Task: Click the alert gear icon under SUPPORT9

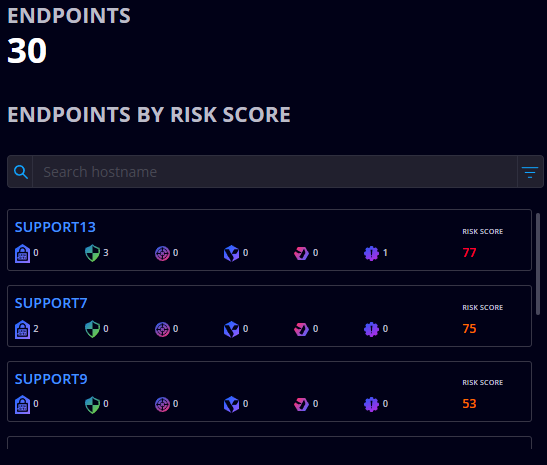Action: tap(372, 405)
